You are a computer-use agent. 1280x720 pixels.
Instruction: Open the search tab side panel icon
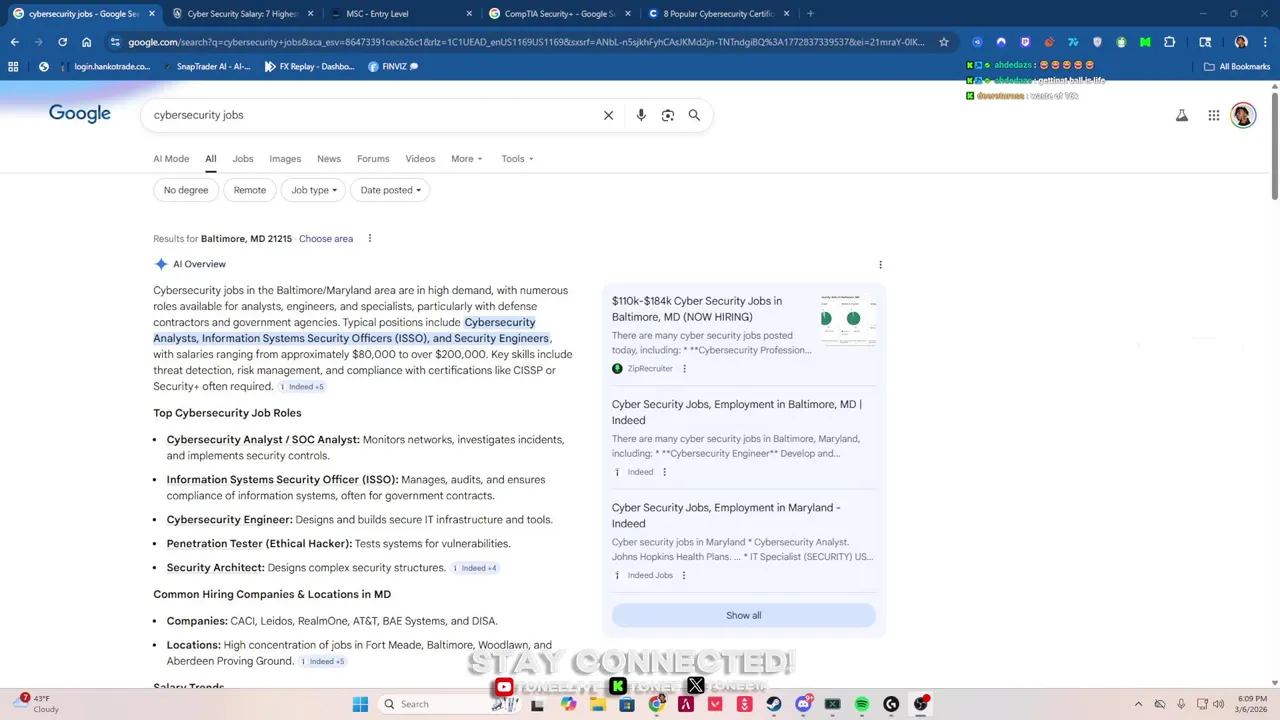click(1205, 42)
